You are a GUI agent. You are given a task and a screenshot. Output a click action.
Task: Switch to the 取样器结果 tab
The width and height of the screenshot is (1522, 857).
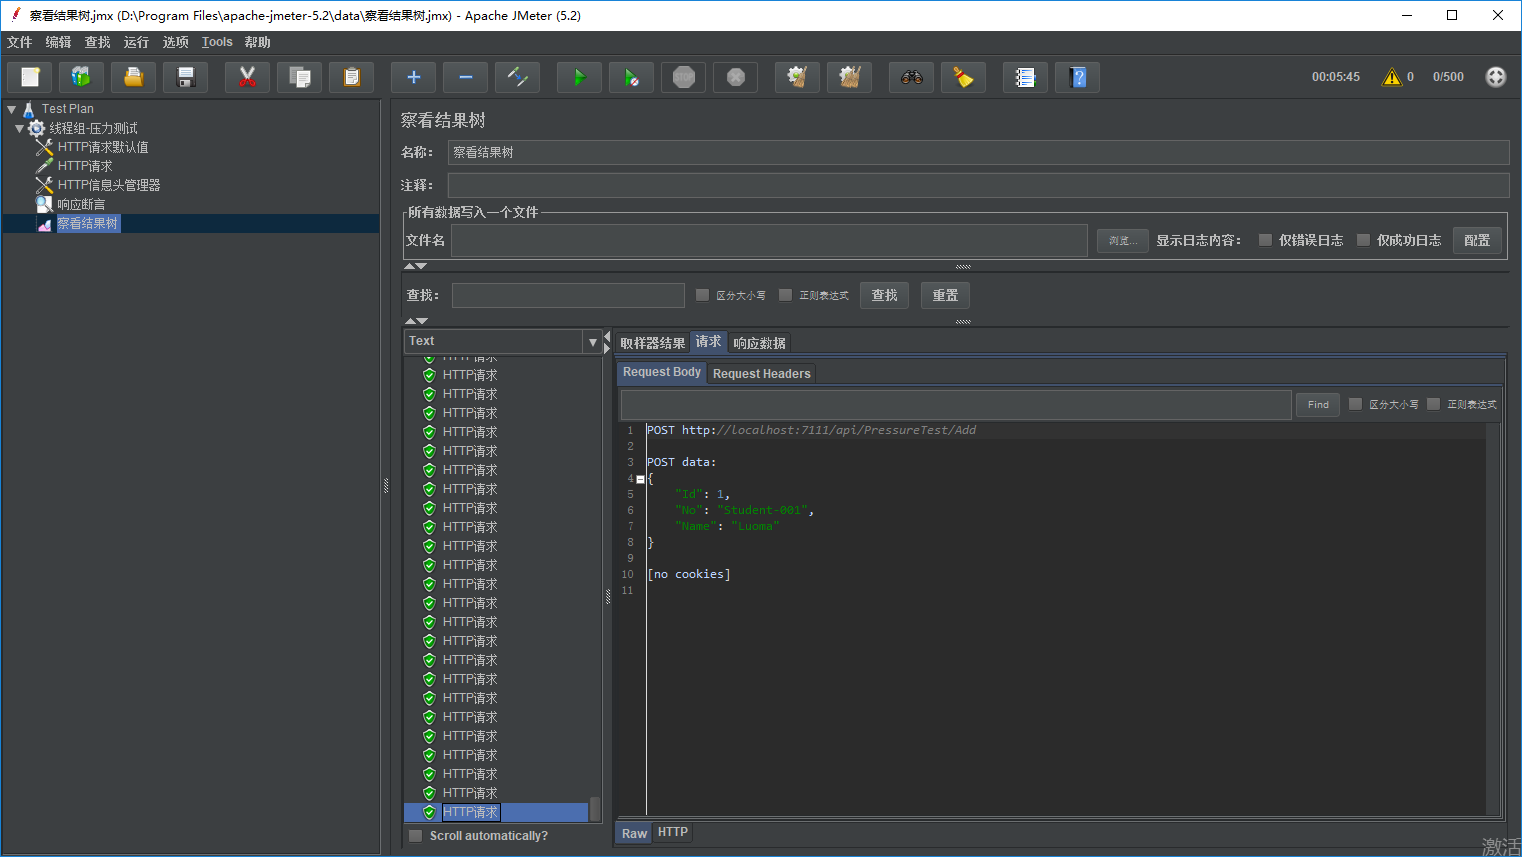pos(653,343)
